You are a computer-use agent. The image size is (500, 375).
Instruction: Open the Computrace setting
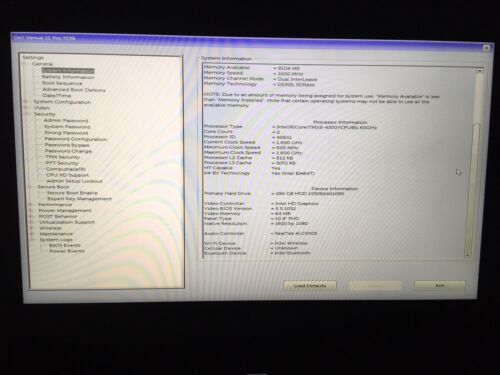click(x=66, y=169)
